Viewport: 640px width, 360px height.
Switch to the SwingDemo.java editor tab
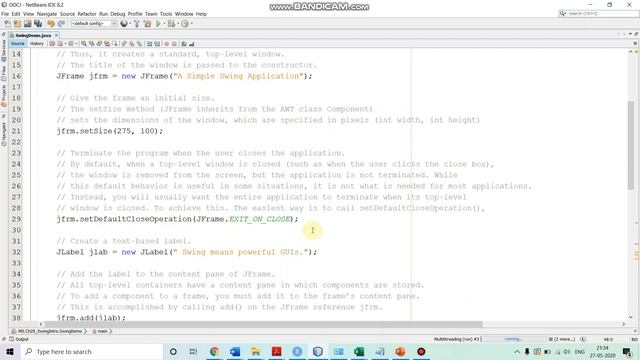coord(33,36)
